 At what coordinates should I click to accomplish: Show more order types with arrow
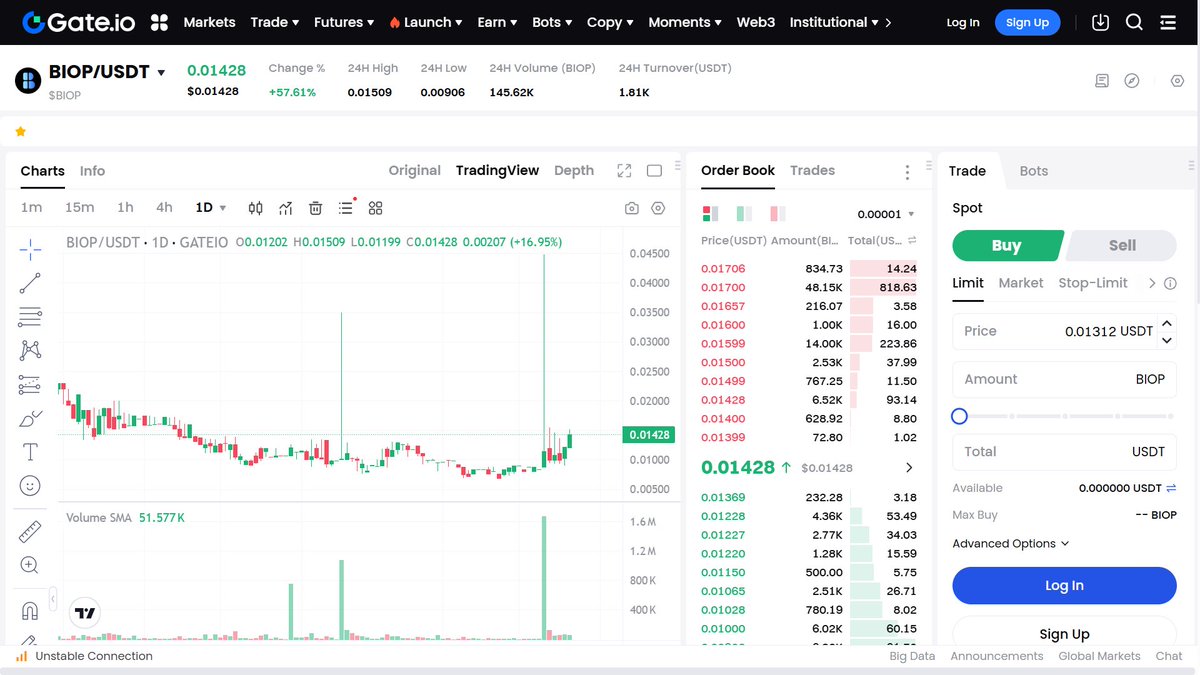[x=1152, y=283]
